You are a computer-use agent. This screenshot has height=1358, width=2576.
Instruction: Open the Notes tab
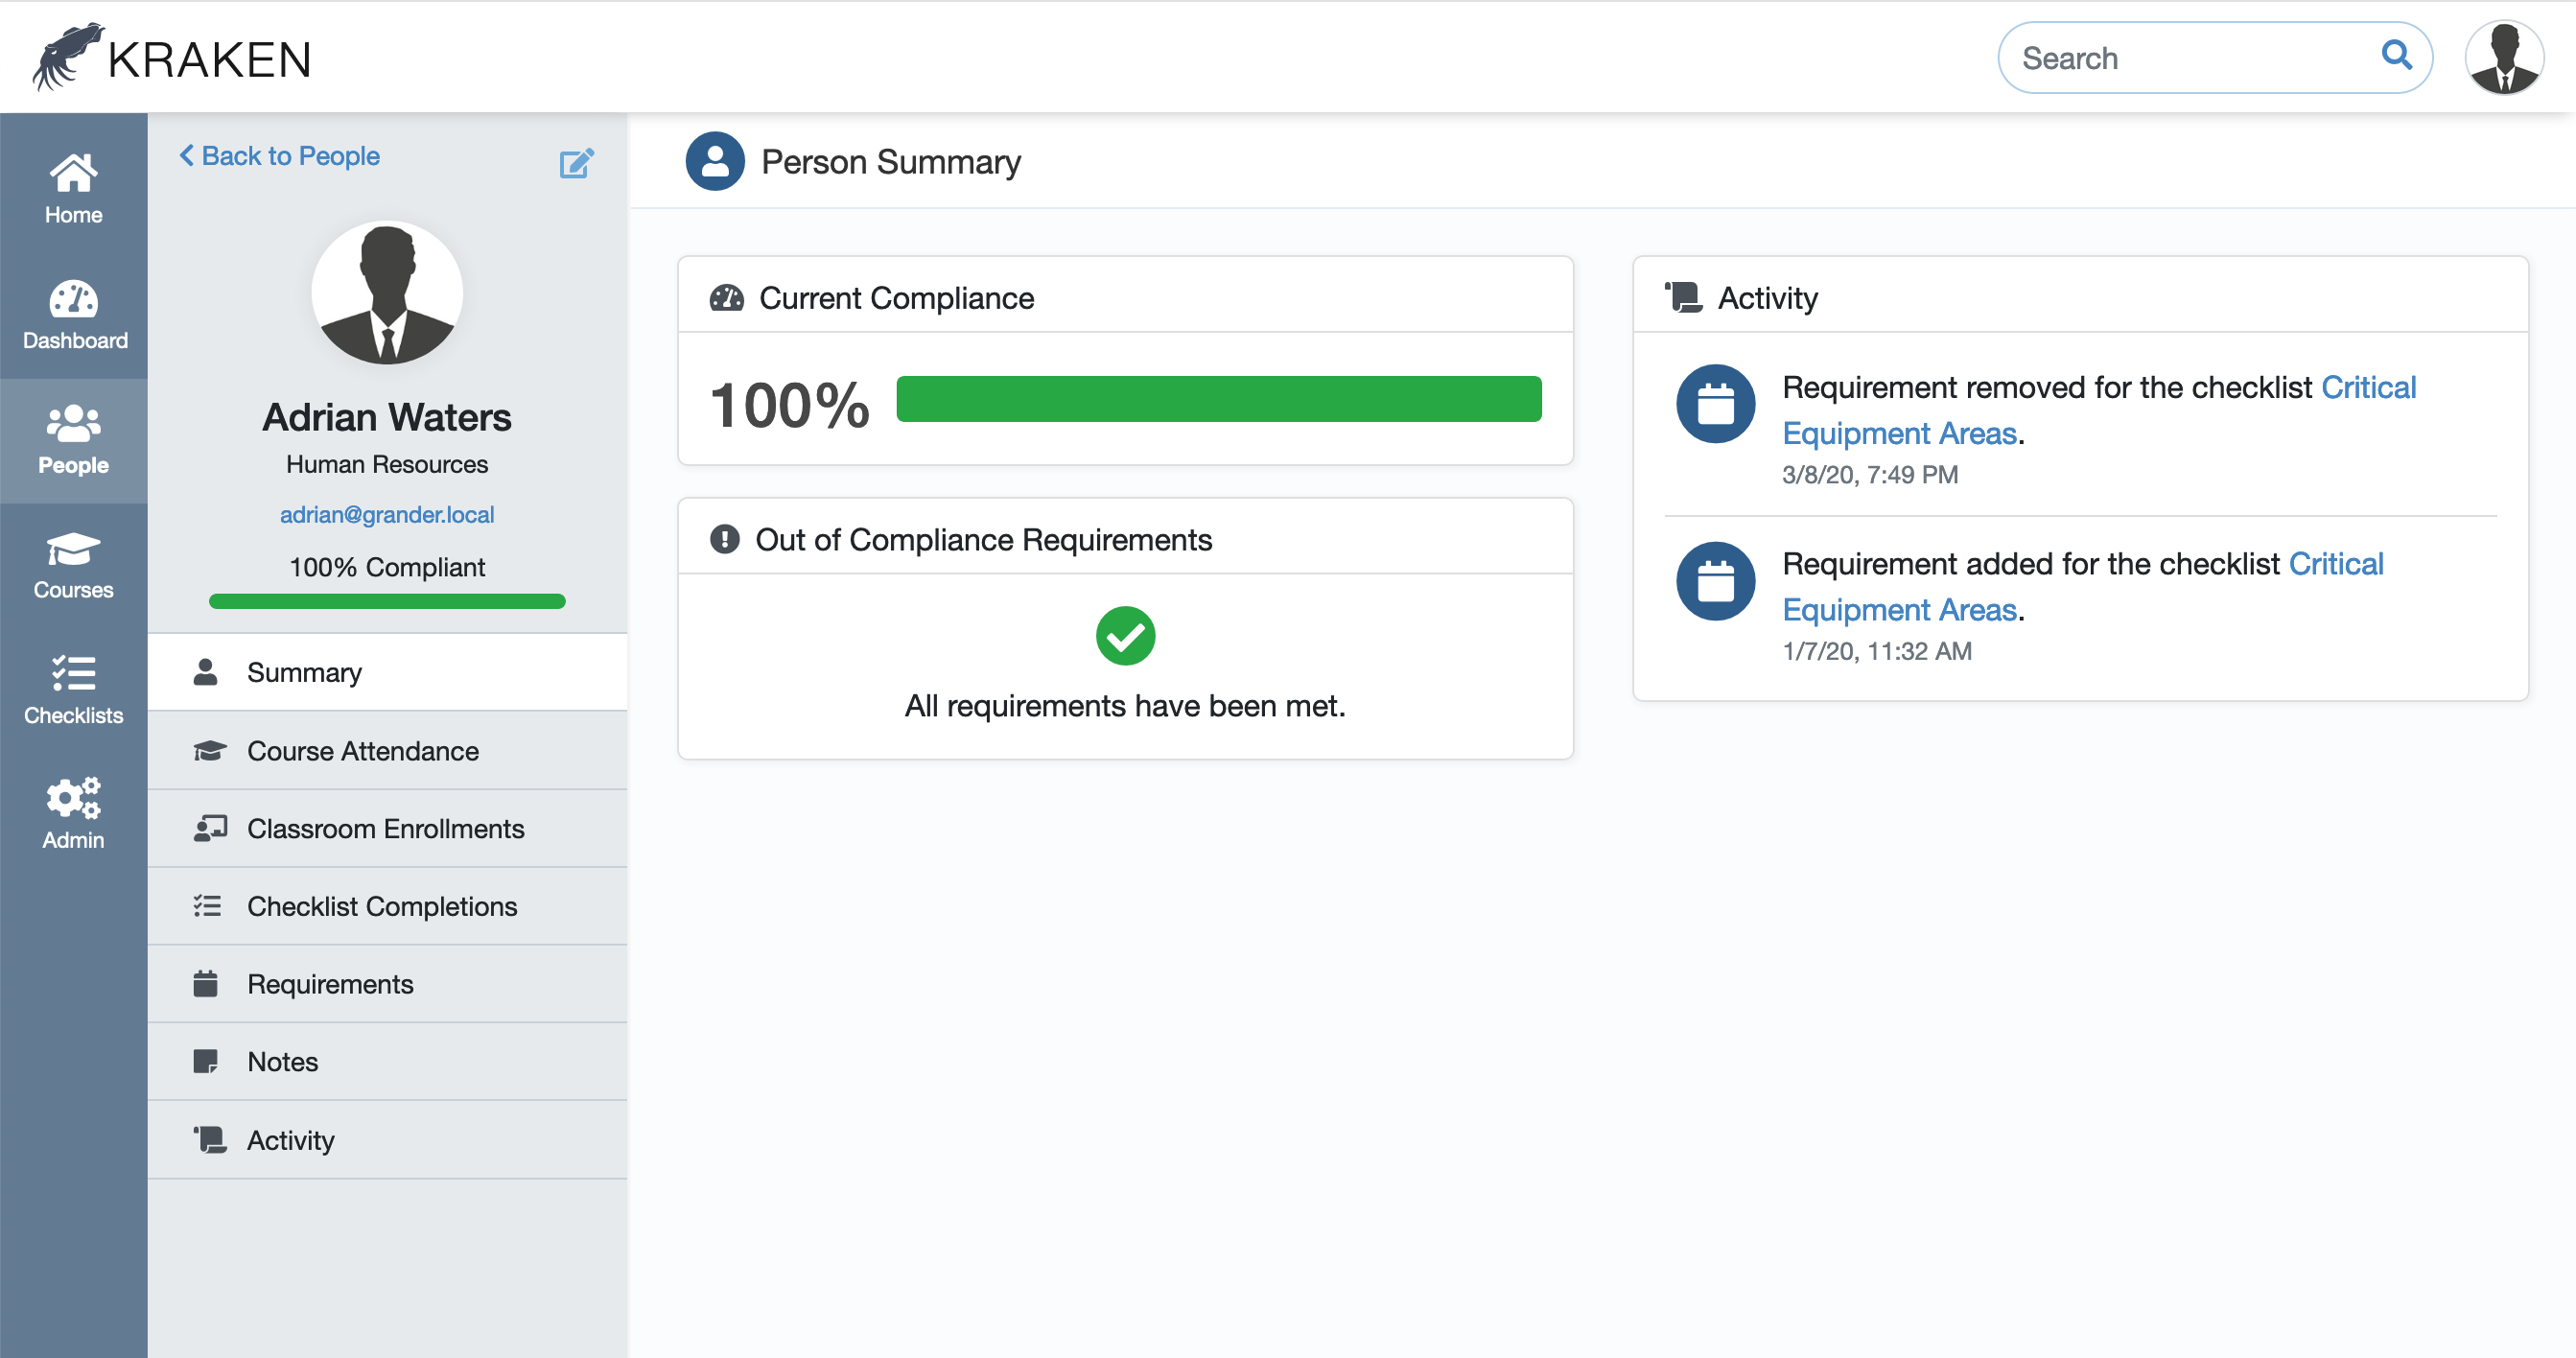(387, 1062)
